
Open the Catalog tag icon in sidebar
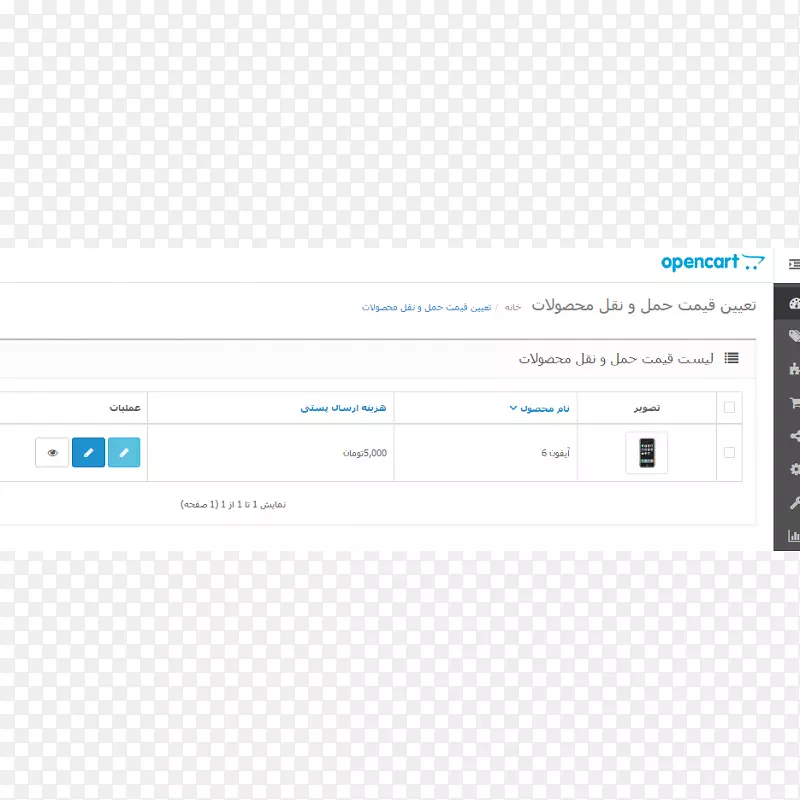794,336
